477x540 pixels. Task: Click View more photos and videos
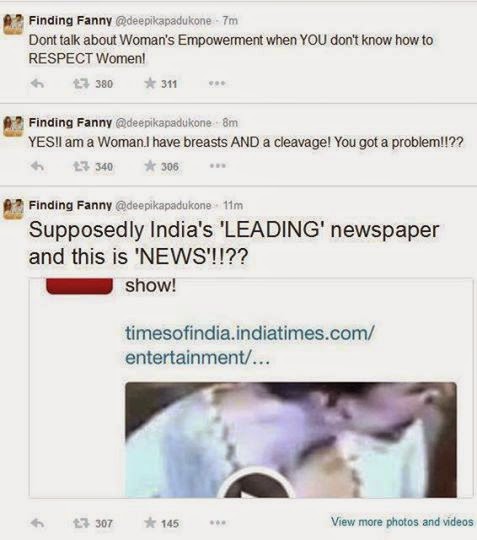pyautogui.click(x=402, y=522)
